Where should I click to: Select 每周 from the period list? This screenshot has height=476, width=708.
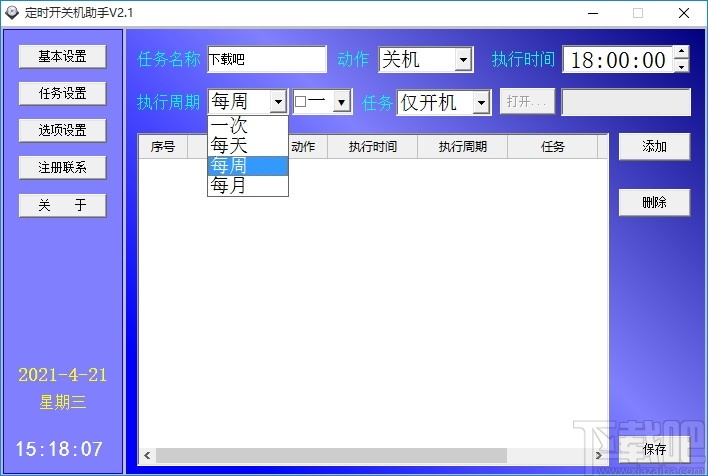[247, 166]
